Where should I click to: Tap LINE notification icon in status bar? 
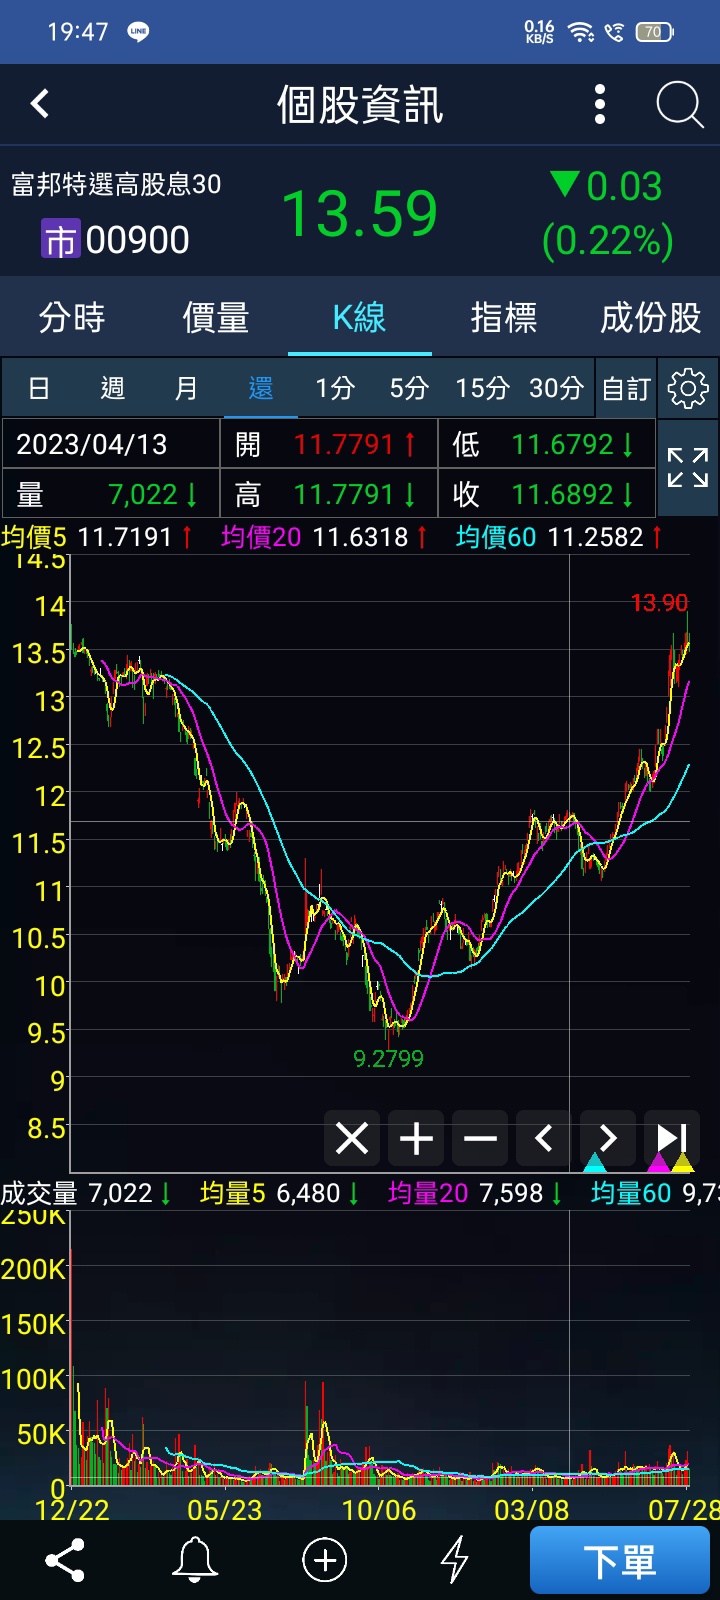tap(138, 32)
